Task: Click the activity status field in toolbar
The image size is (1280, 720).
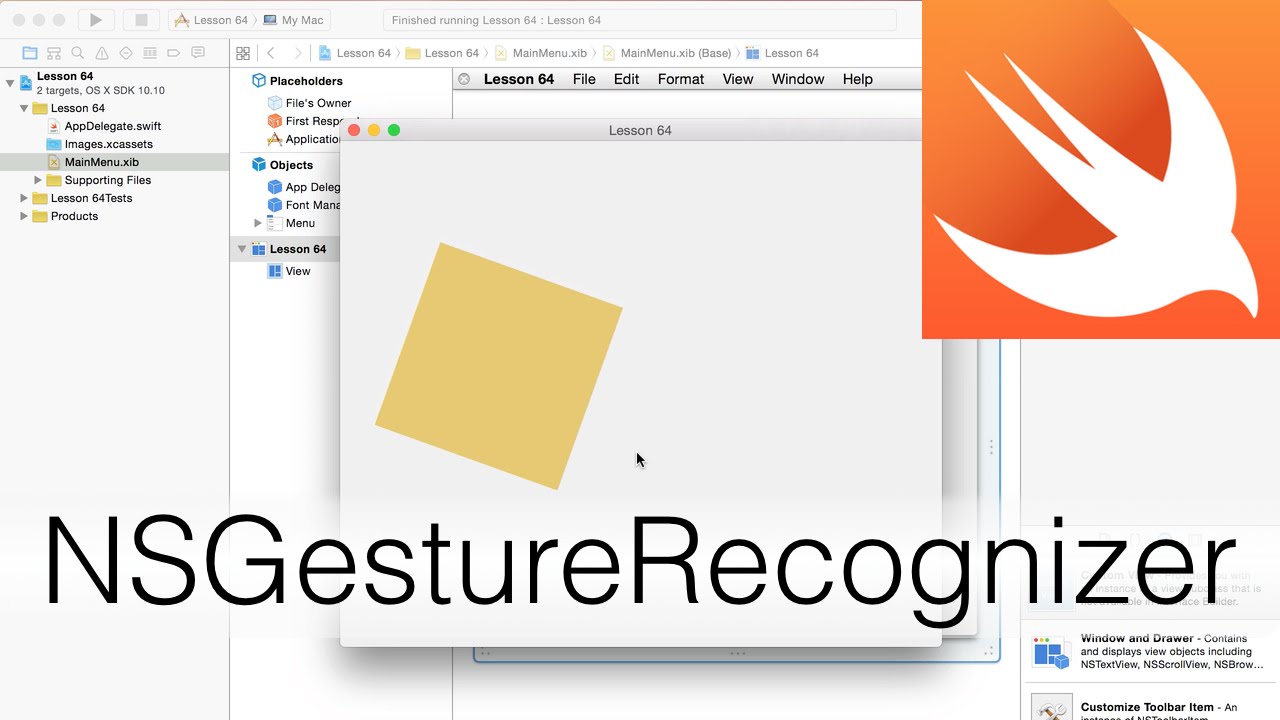Action: [640, 20]
